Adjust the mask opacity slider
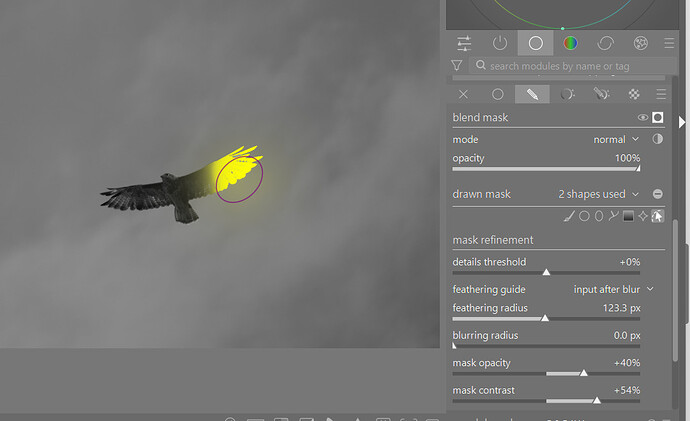 [546, 373]
